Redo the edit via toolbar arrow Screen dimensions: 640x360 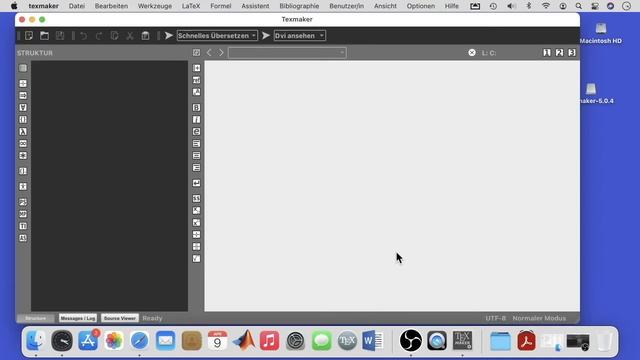point(99,36)
